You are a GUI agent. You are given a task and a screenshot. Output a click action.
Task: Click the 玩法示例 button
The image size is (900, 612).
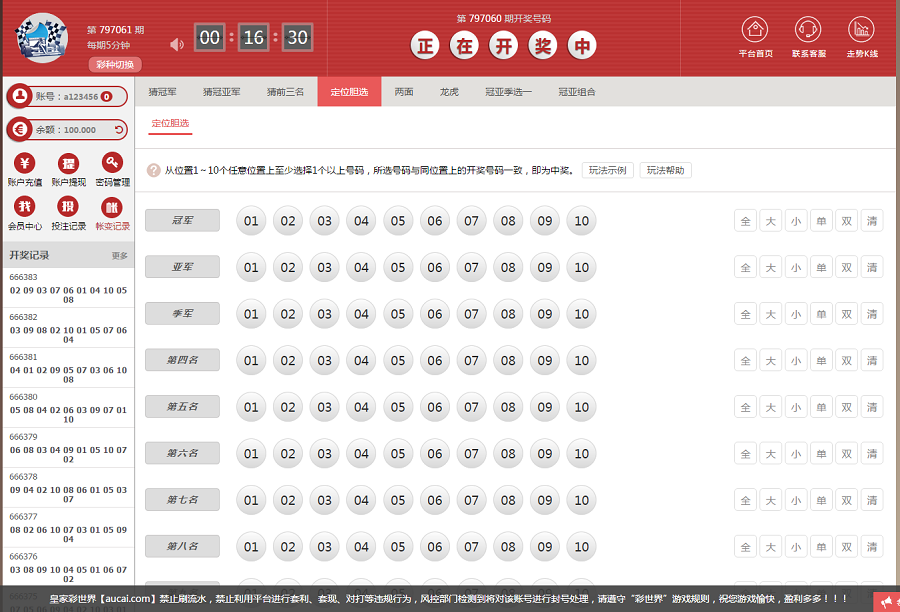(x=607, y=170)
